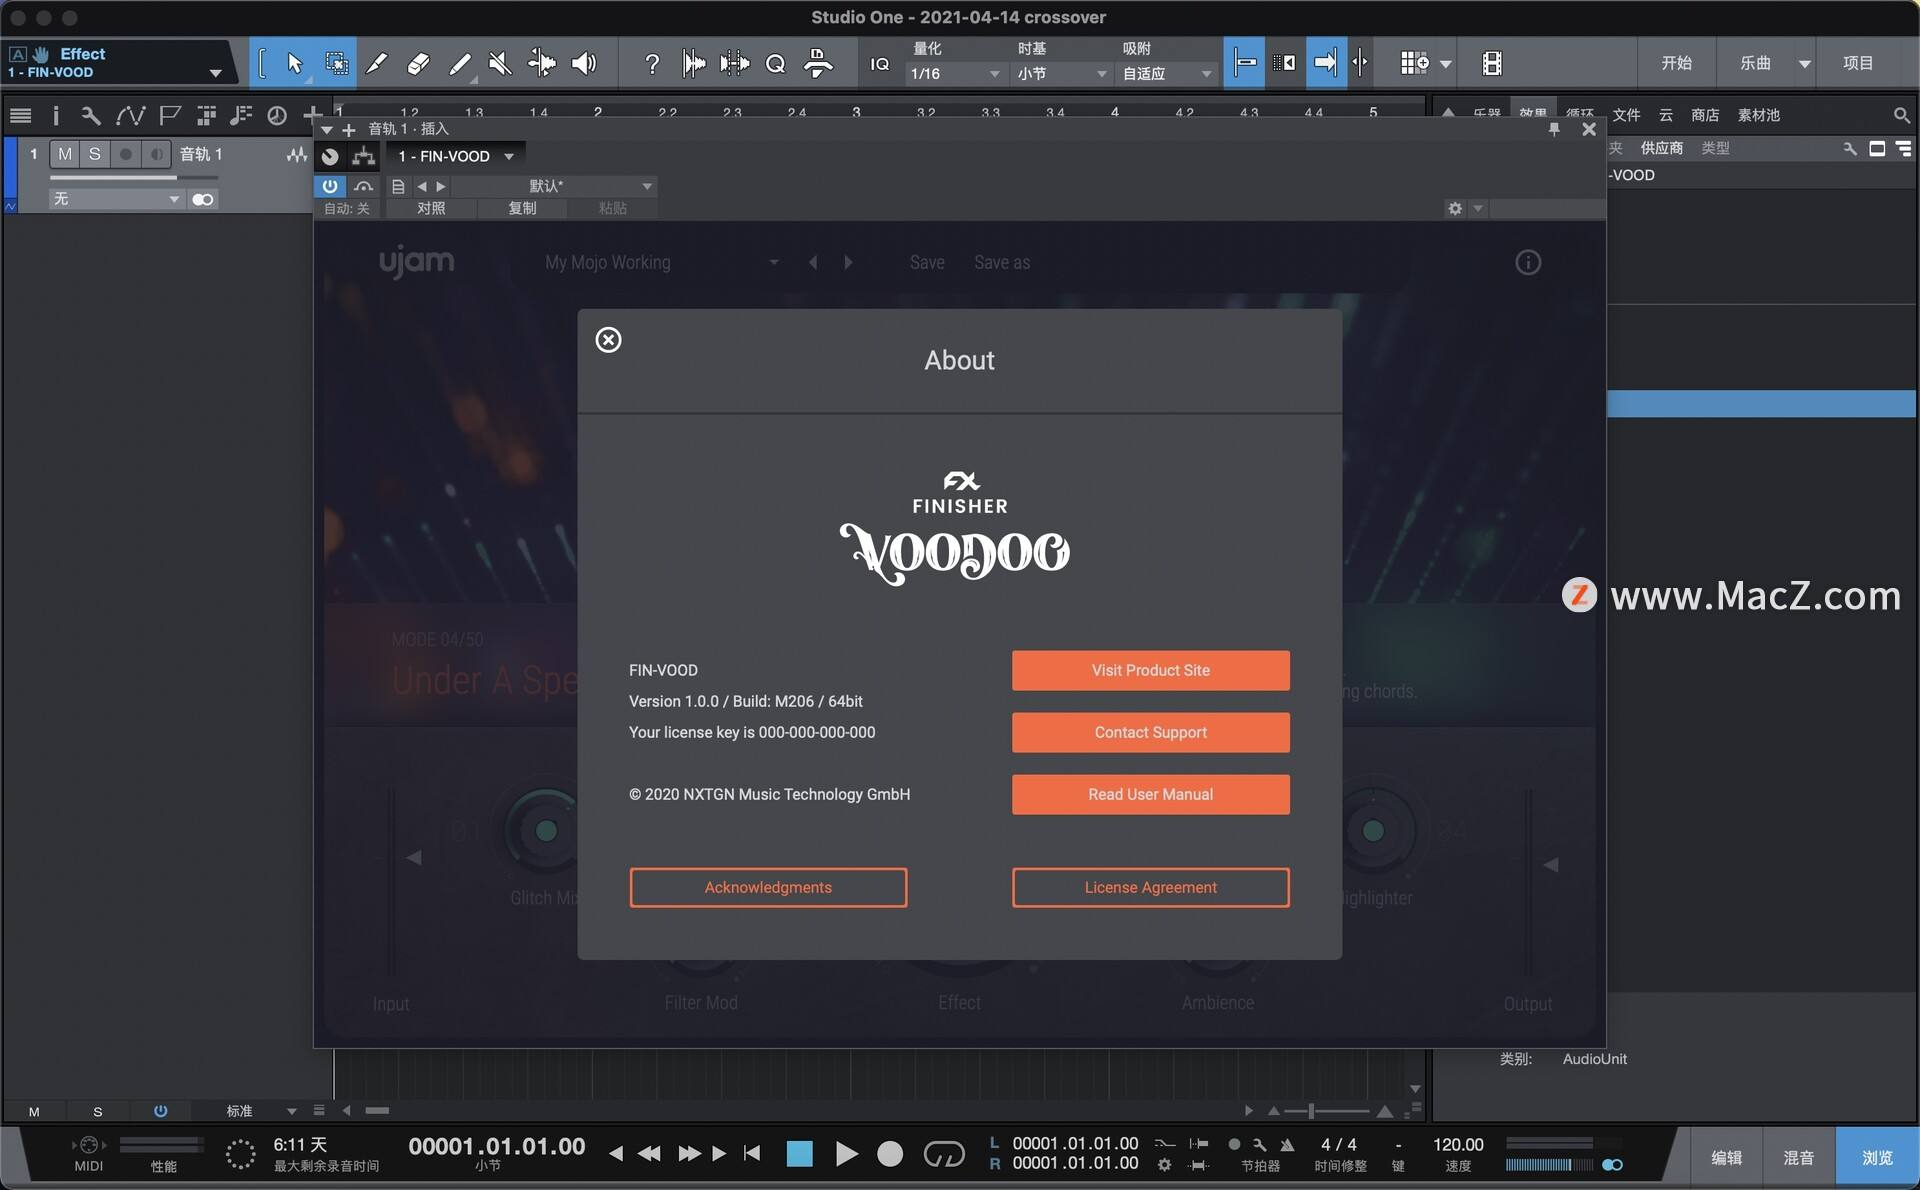
Task: Select the Mute tool
Action: [500, 63]
